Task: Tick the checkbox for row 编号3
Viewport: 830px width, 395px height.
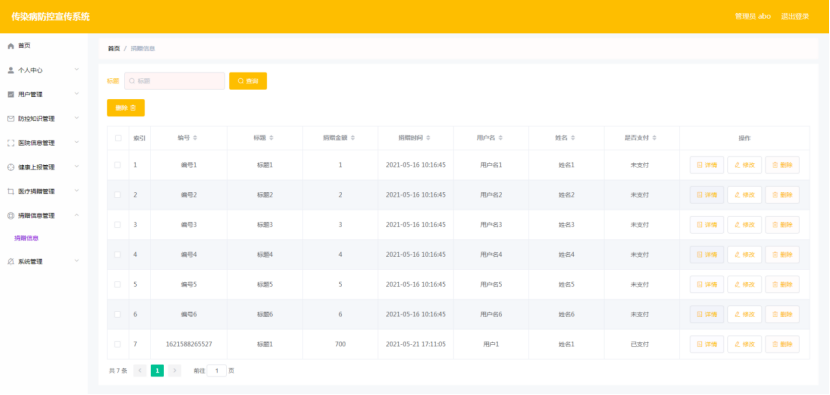Action: [x=118, y=225]
